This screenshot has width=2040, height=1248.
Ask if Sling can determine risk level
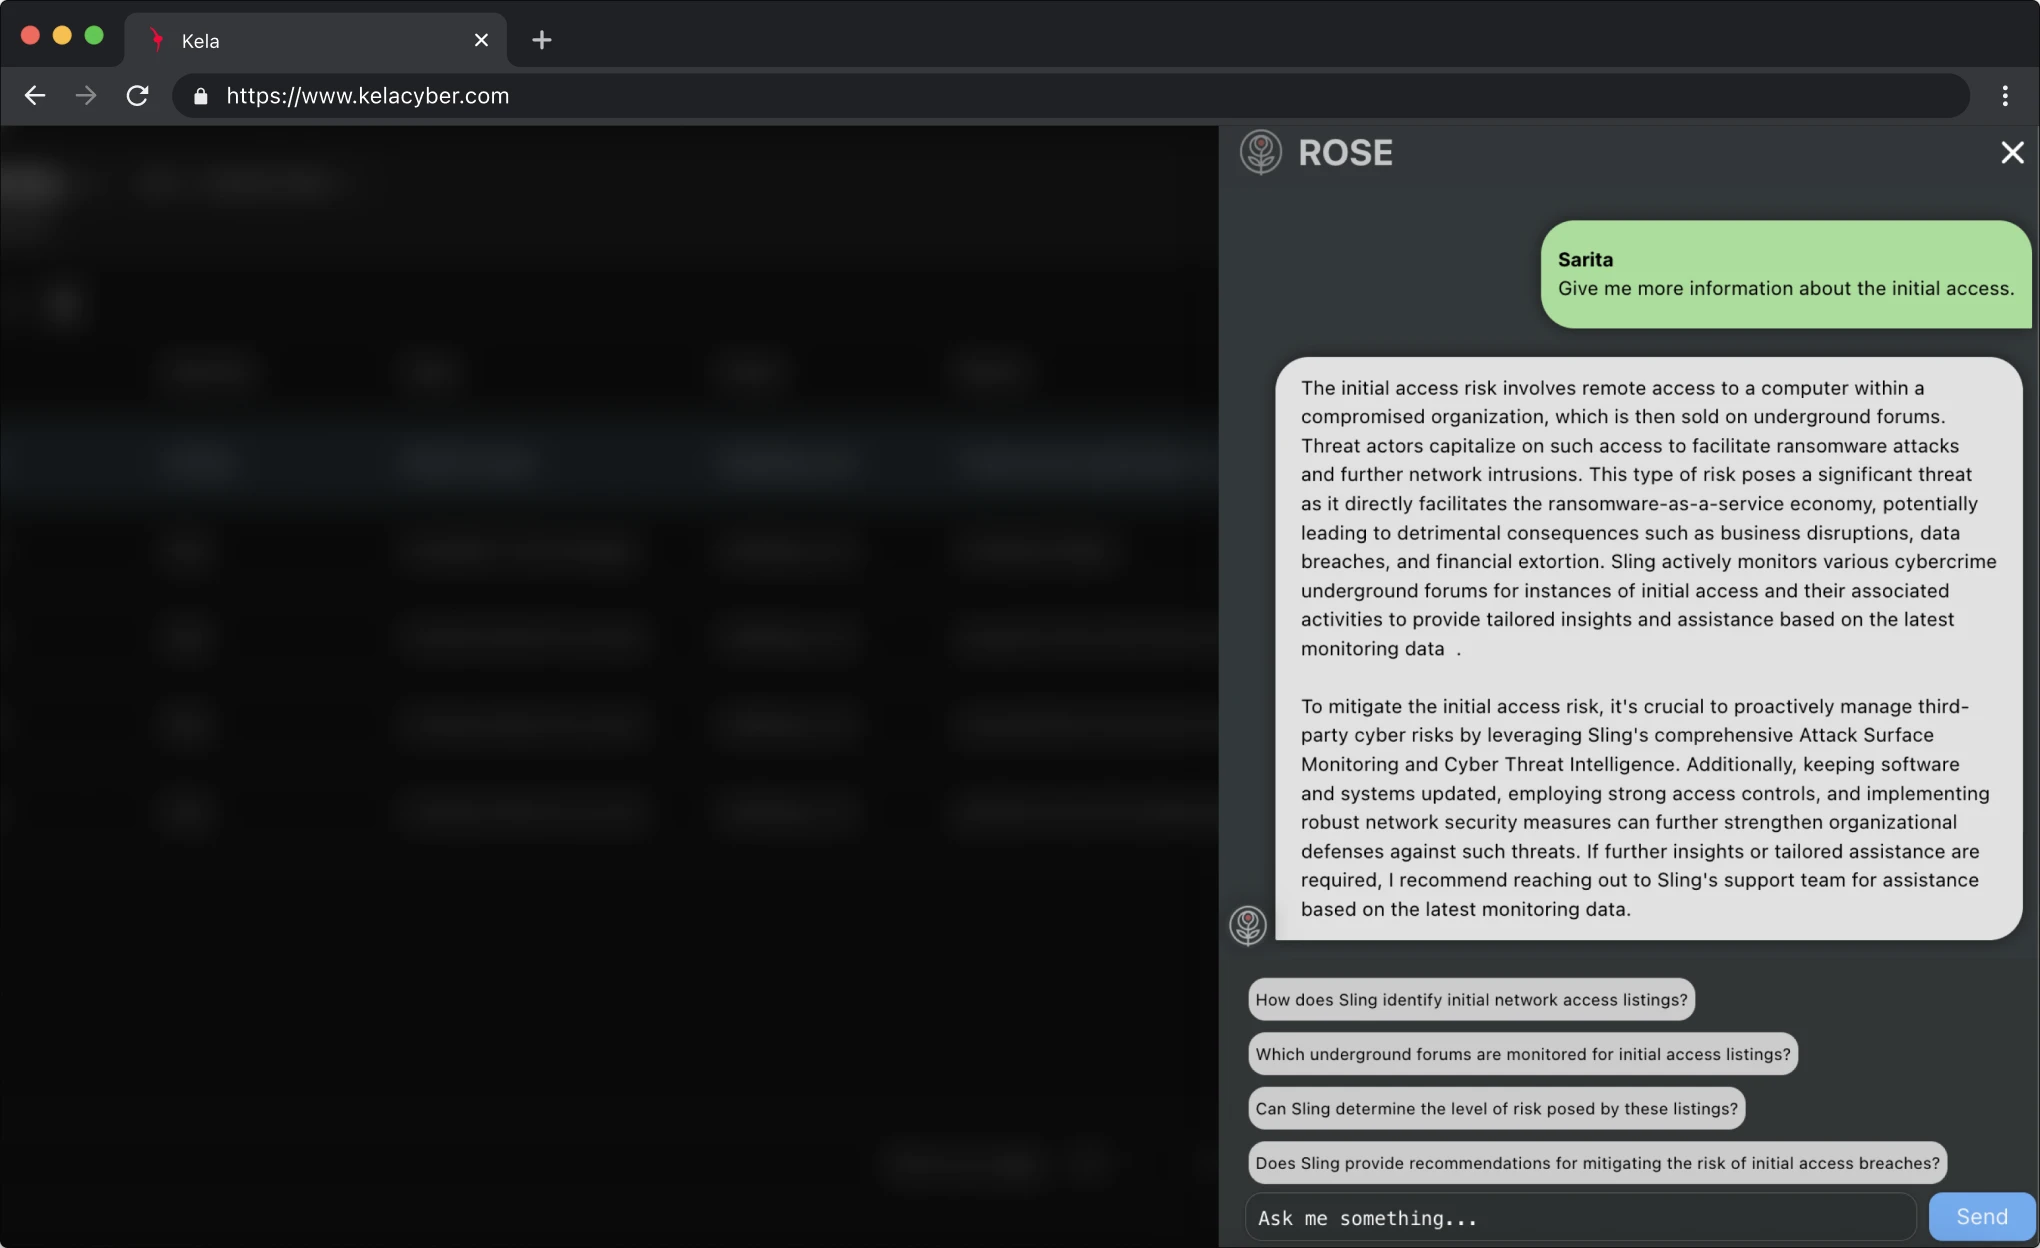[1497, 1108]
